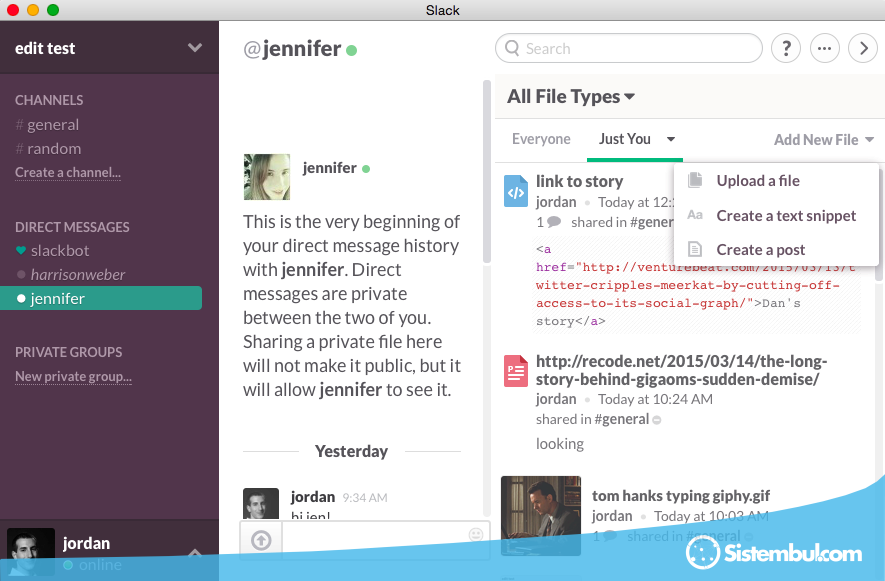Click the heart icon beside slackbot

pyautogui.click(x=21, y=250)
